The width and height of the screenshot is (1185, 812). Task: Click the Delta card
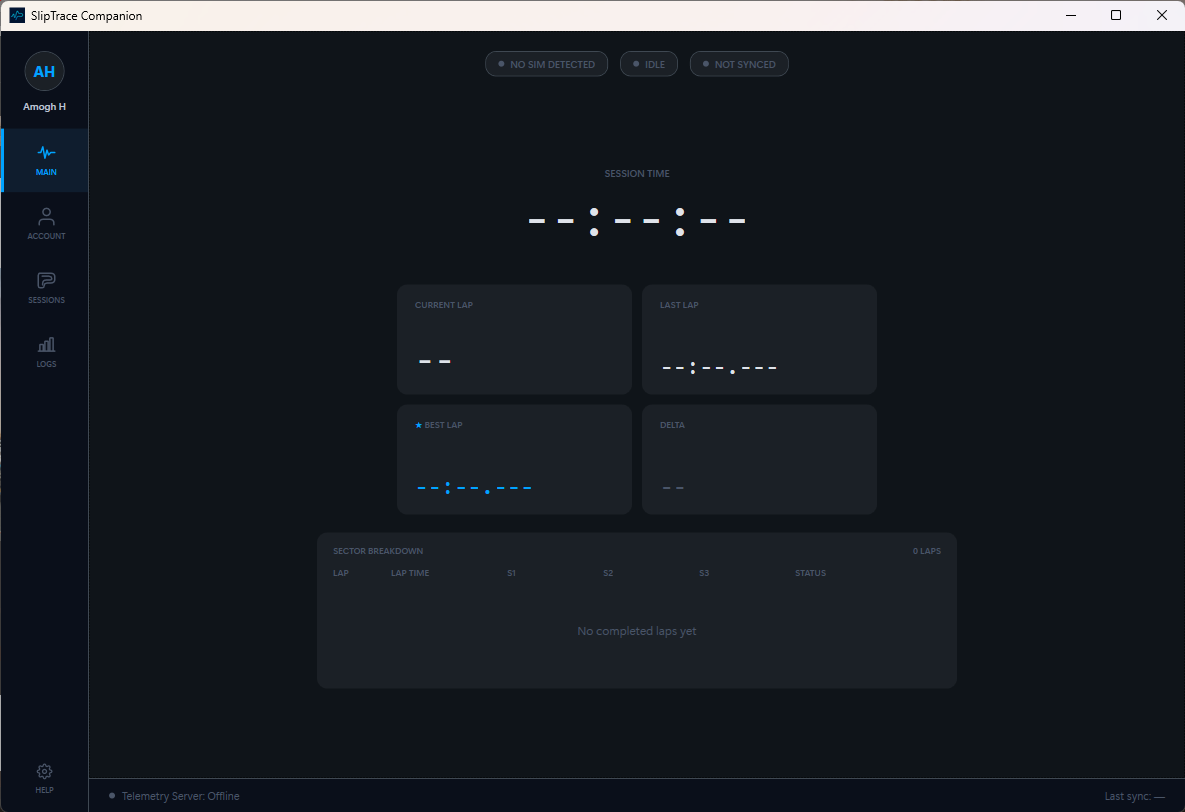(x=759, y=460)
